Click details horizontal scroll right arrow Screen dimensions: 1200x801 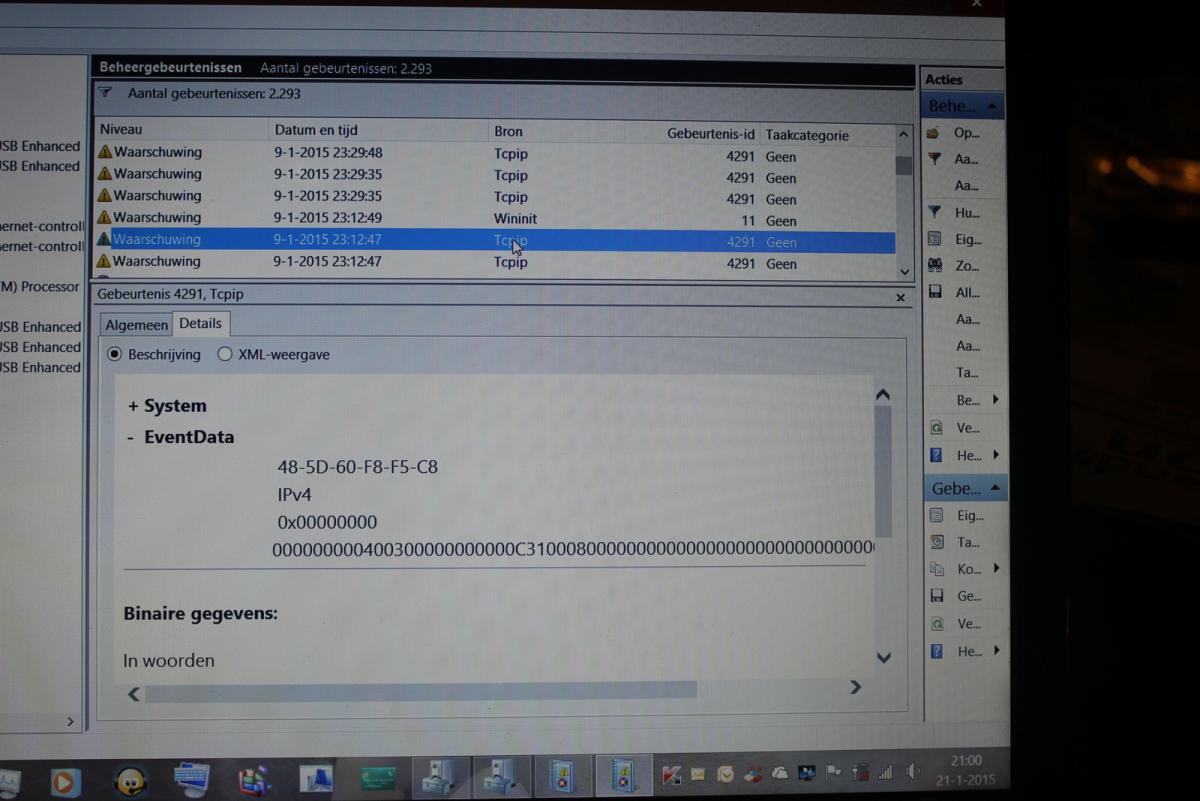(x=855, y=687)
